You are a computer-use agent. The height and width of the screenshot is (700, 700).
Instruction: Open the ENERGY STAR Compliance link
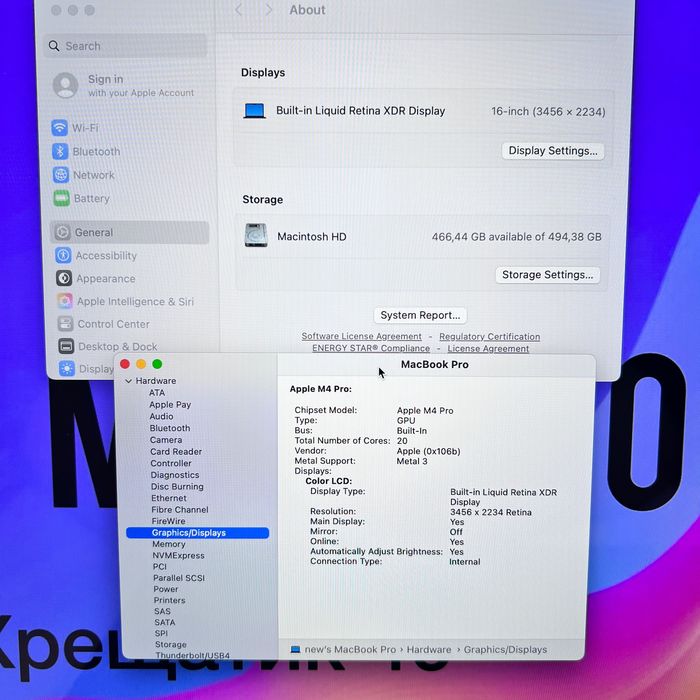pyautogui.click(x=371, y=348)
